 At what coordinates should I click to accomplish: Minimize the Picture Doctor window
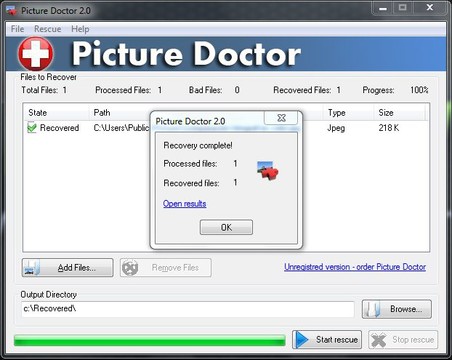click(x=383, y=8)
